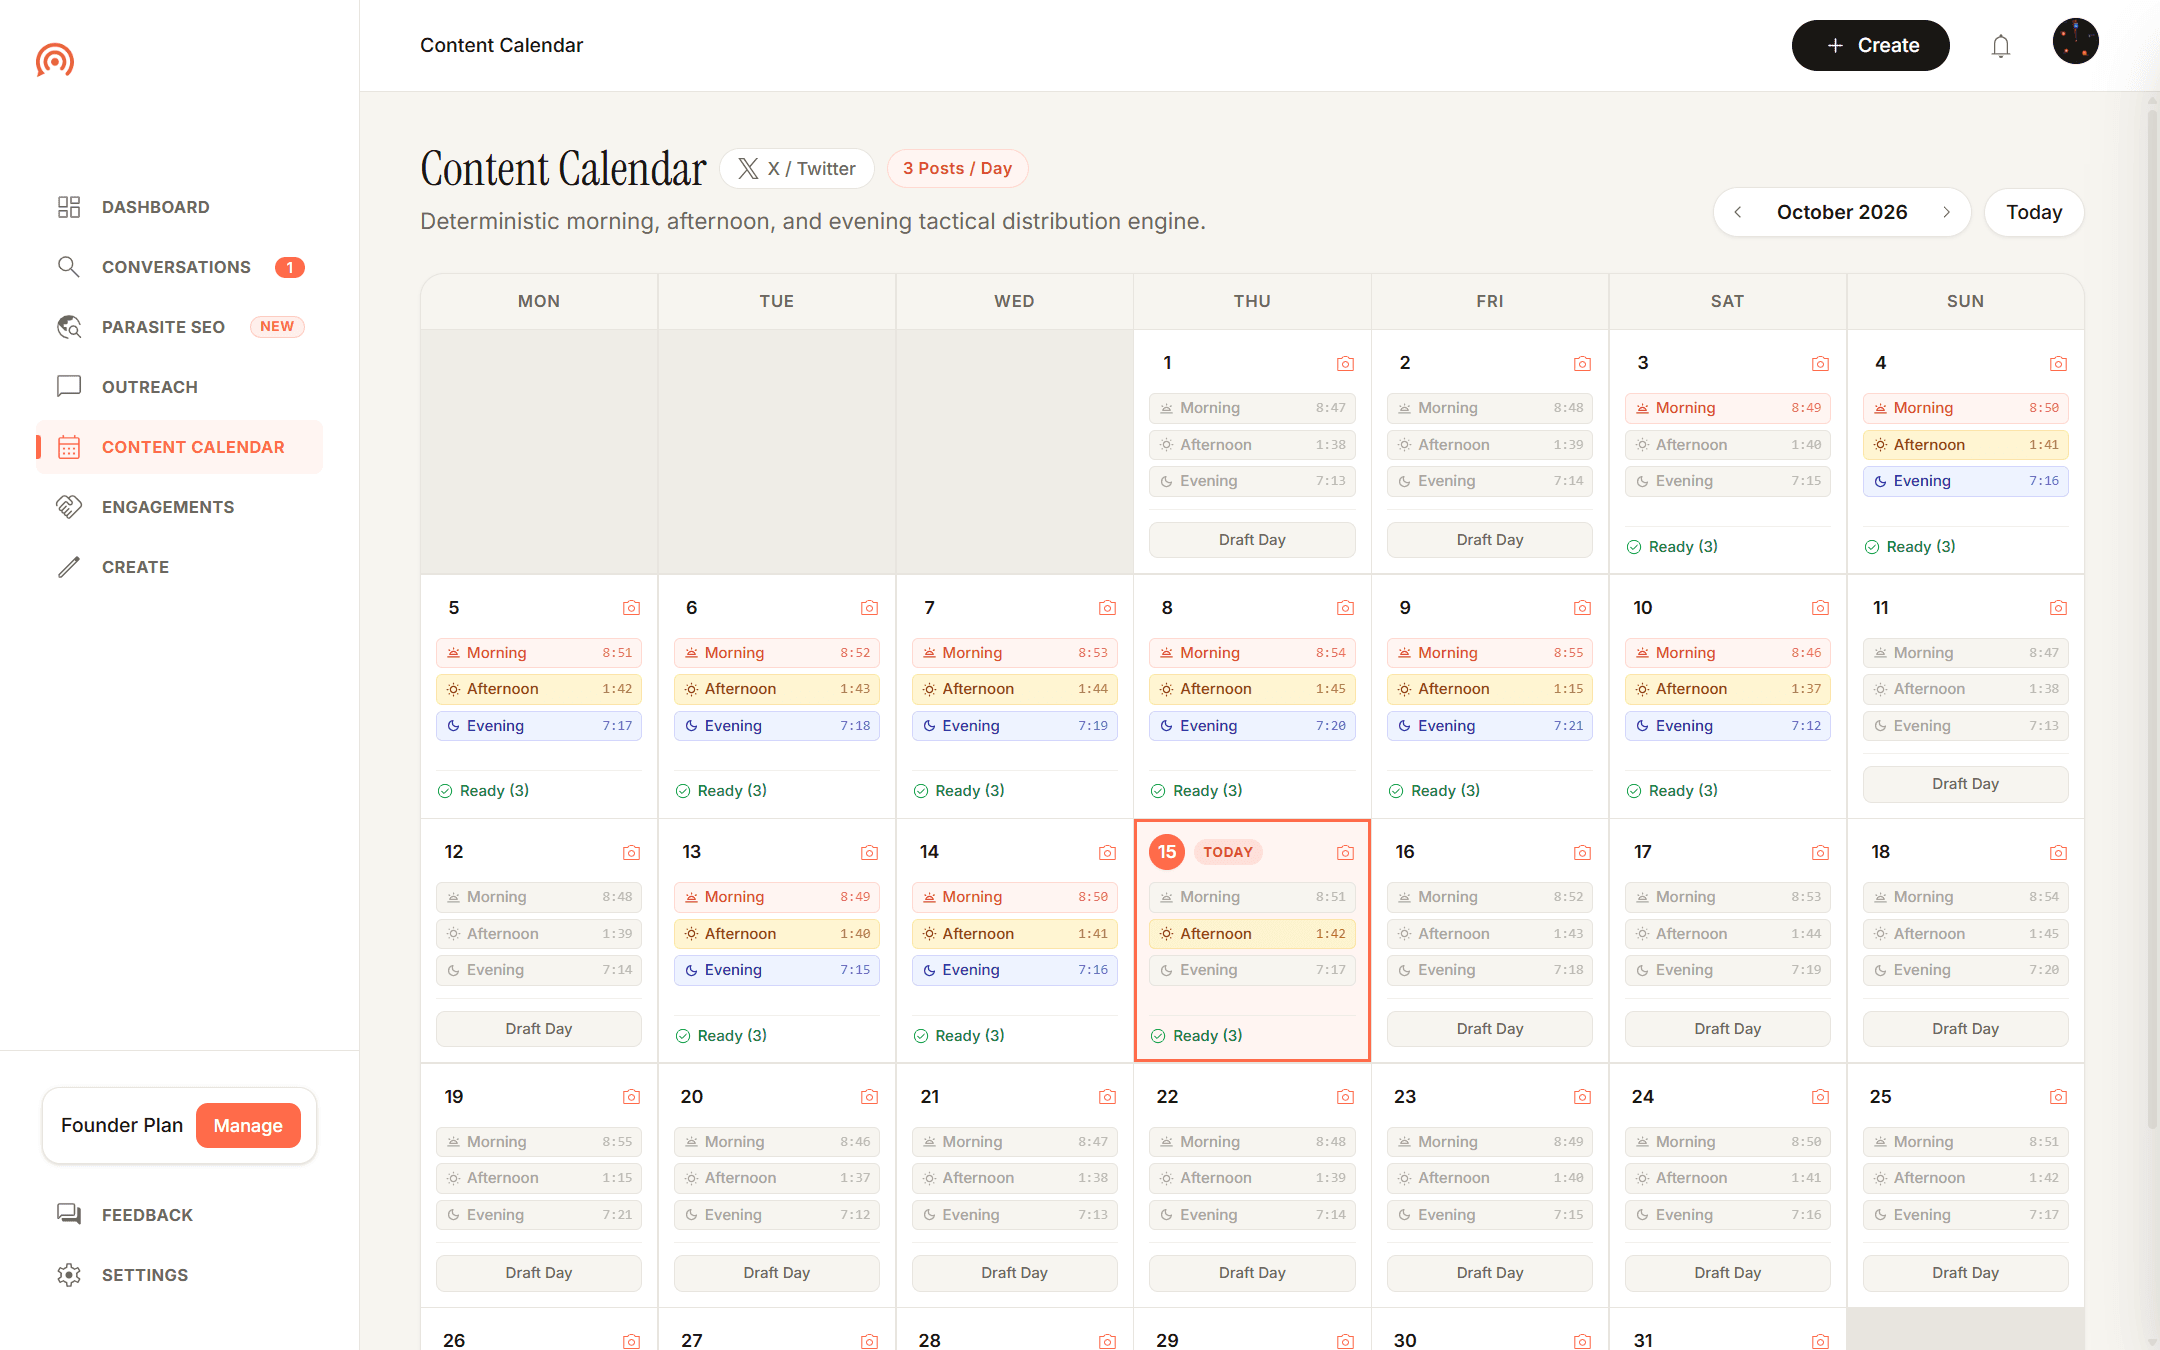2160x1350 pixels.
Task: Click the camera icon on October 3
Action: point(1820,363)
